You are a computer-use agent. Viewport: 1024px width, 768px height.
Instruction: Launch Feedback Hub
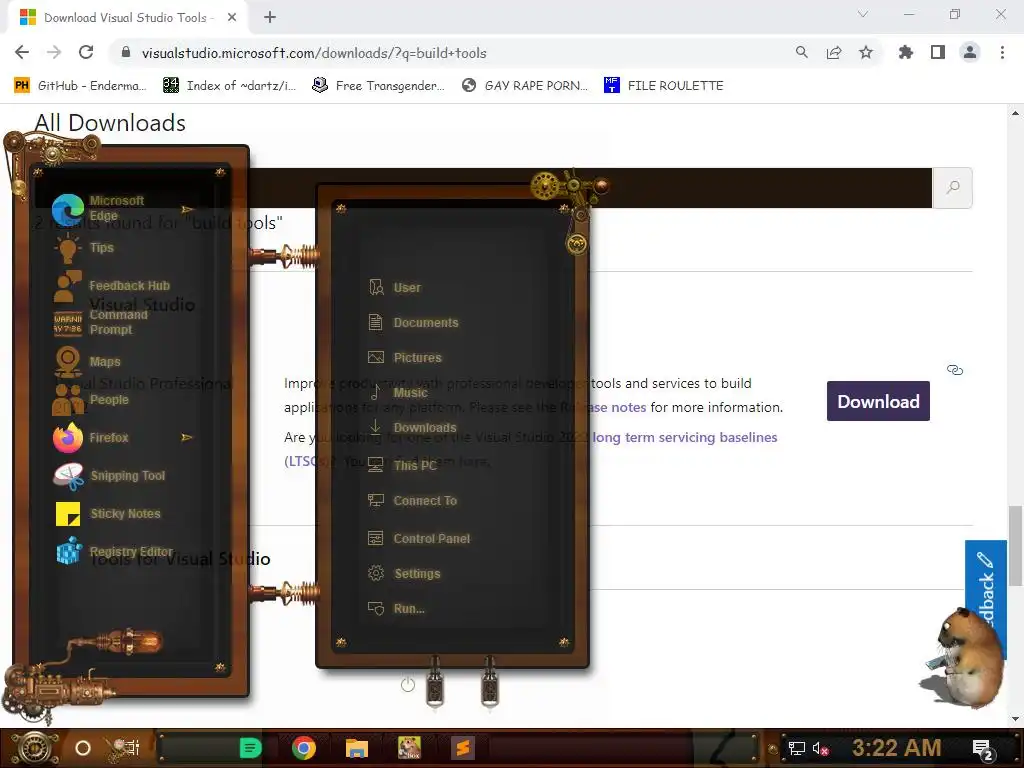[x=112, y=285]
